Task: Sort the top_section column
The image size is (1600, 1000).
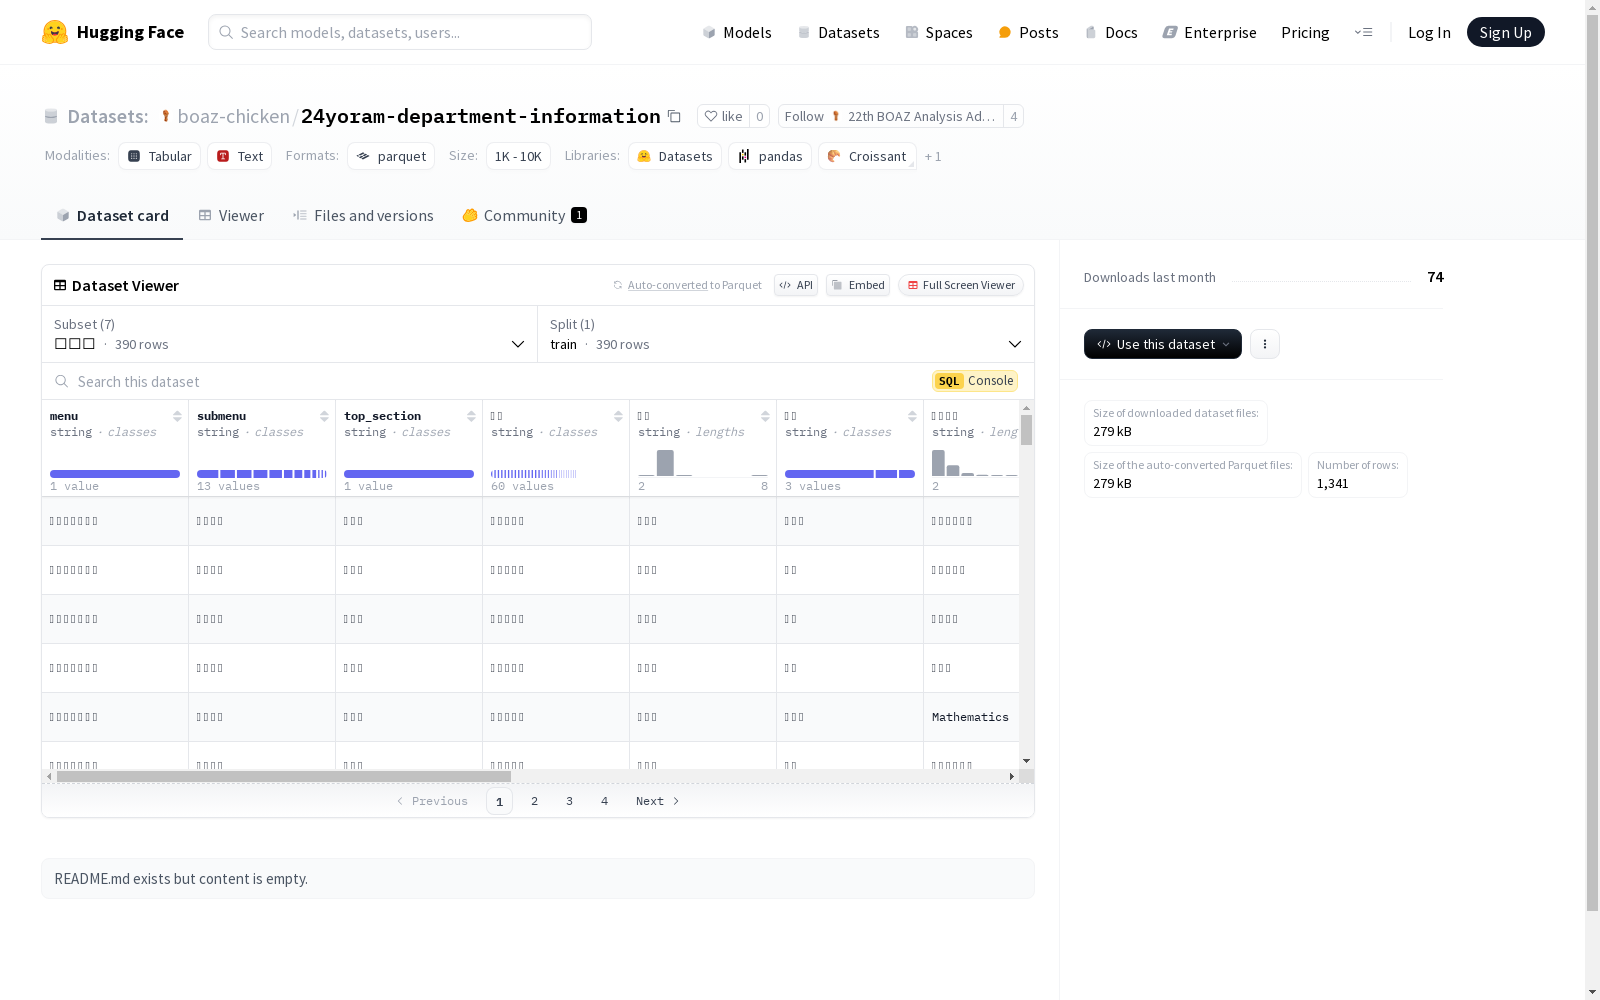Action: [471, 416]
